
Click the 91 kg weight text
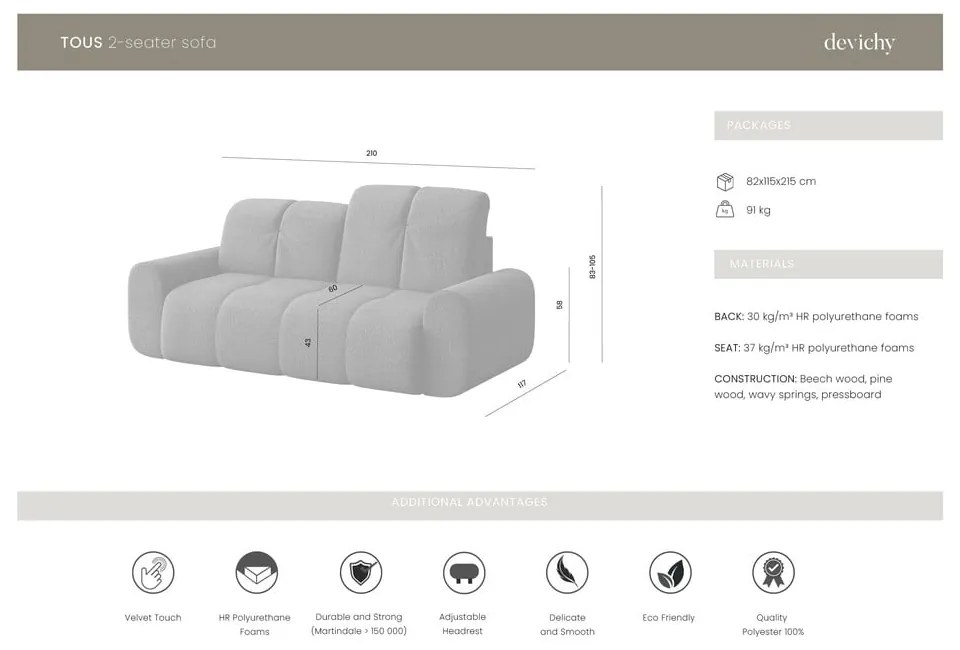click(758, 210)
